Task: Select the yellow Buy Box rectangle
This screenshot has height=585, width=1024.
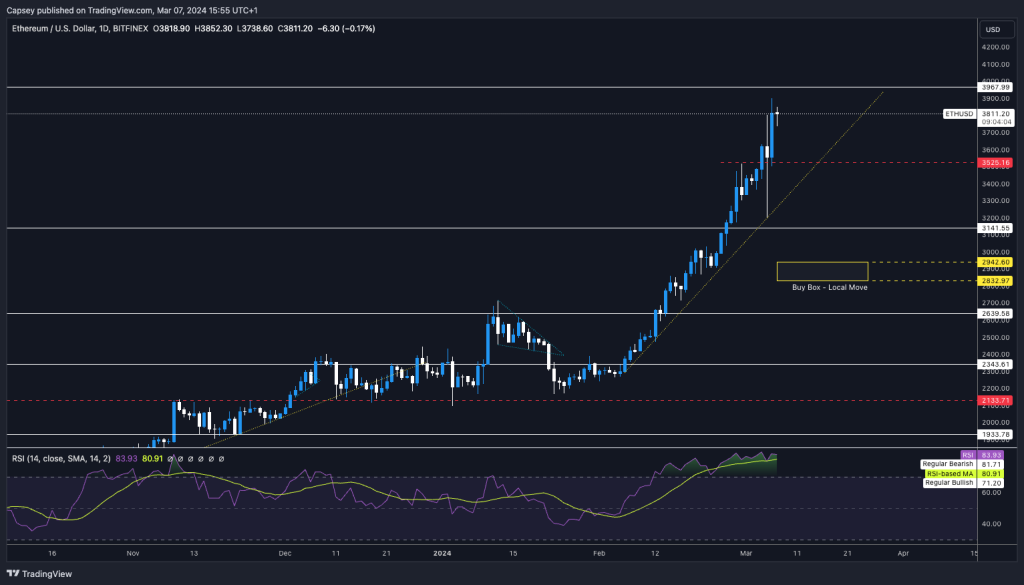Action: [822, 271]
